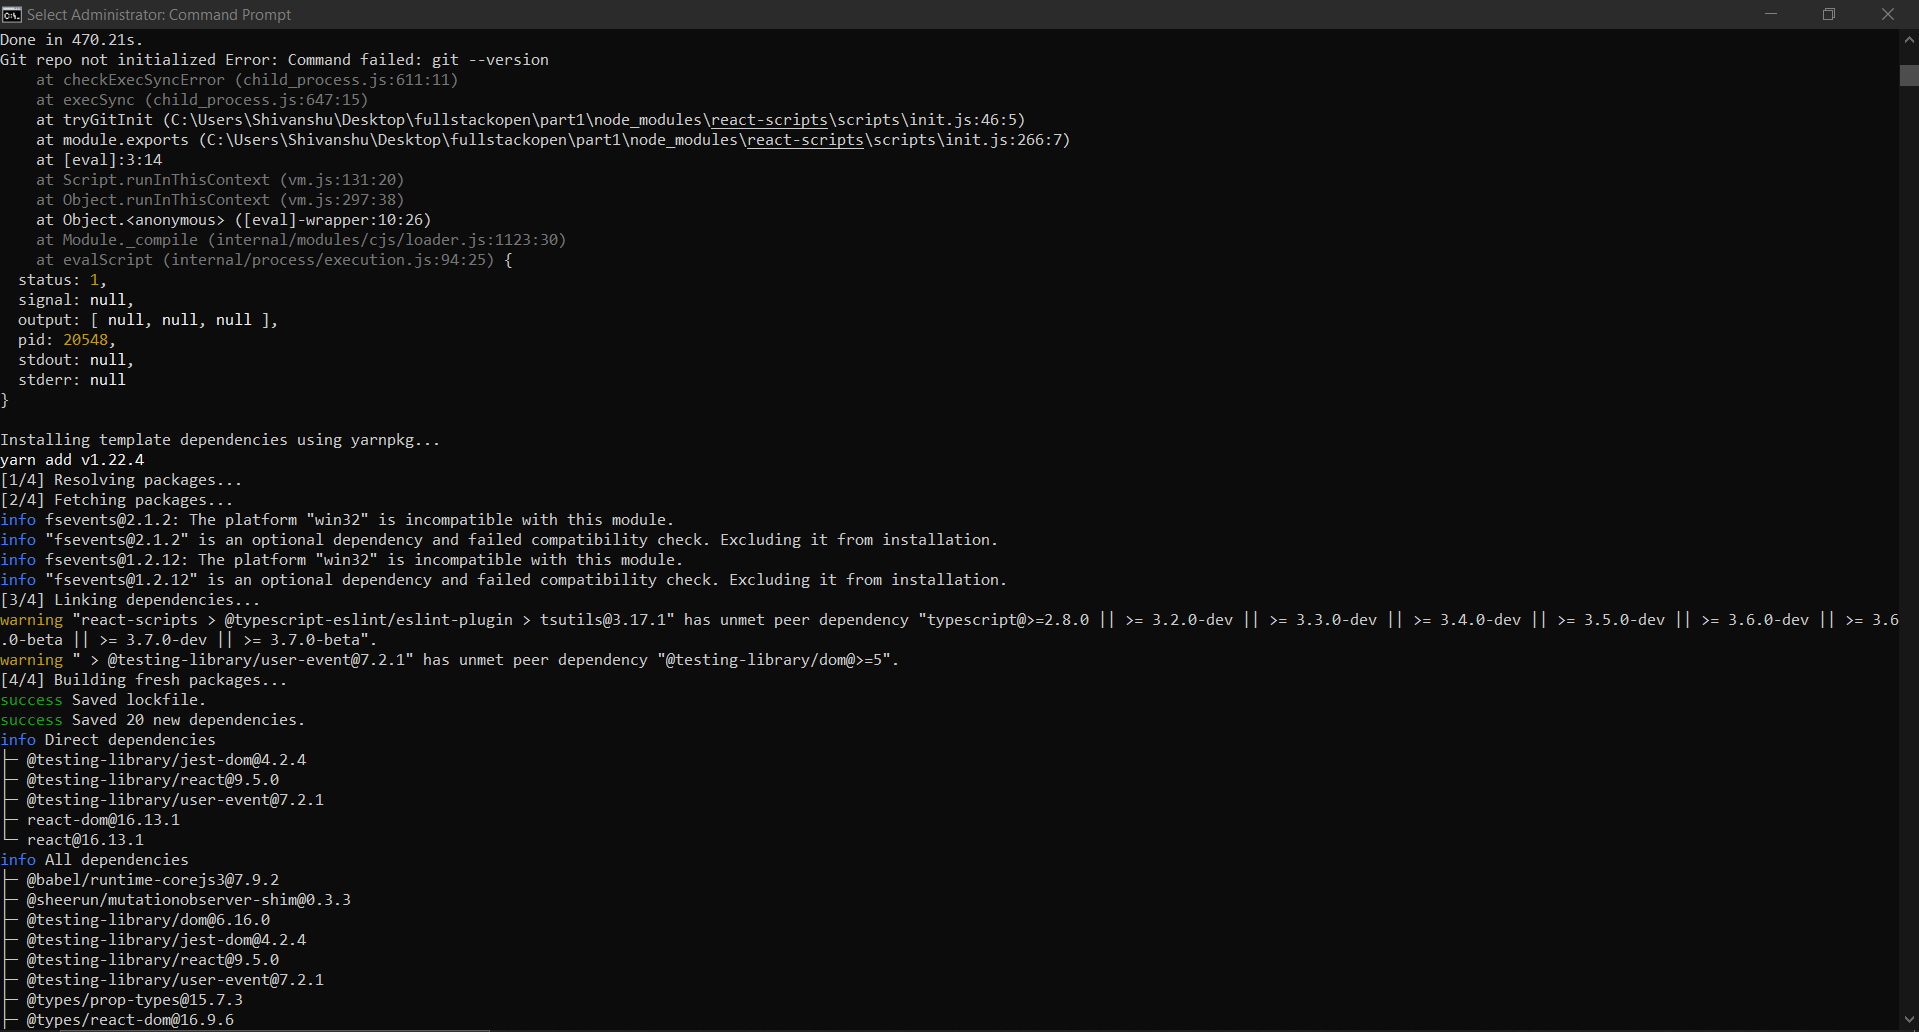
Task: Select the yellow warning label about tsutils peer dependency
Action: pos(33,619)
